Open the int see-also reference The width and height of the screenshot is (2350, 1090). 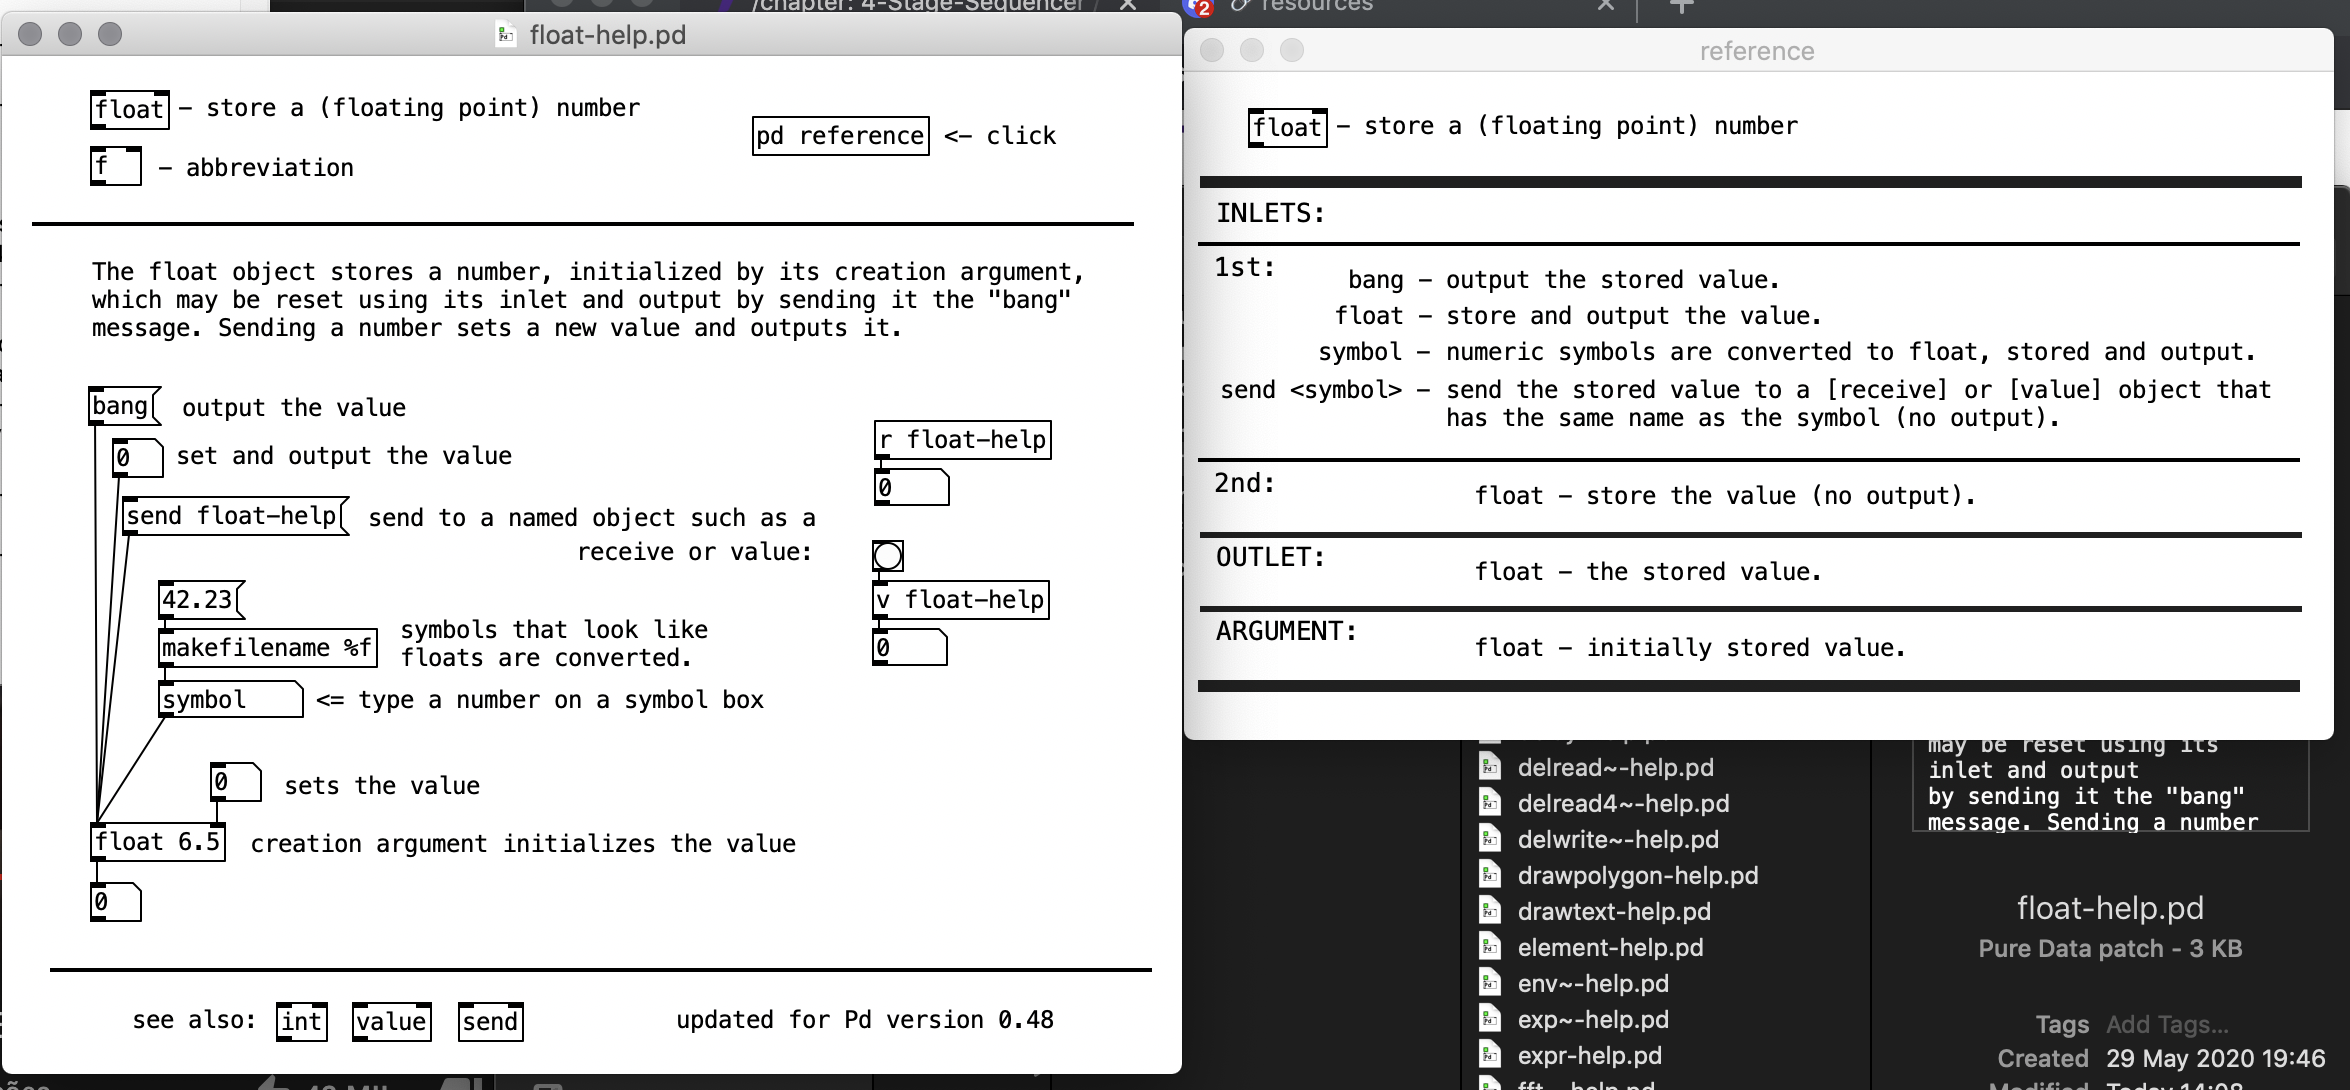[x=301, y=1021]
